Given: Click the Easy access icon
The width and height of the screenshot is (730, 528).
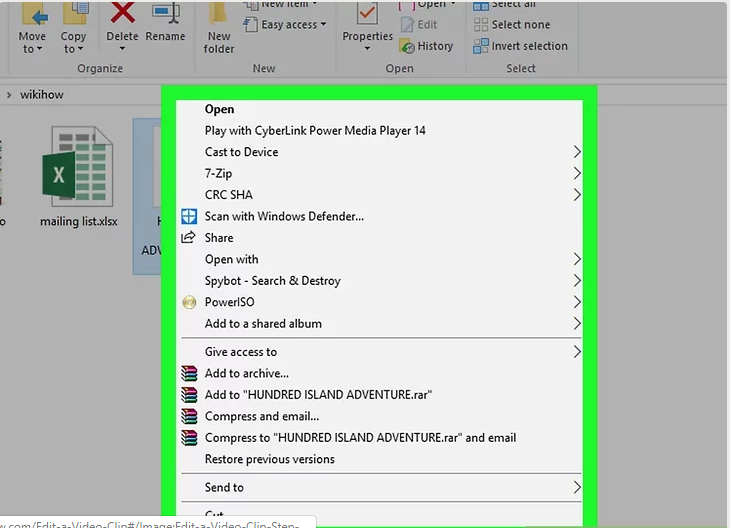Looking at the screenshot, I should click(x=250, y=25).
